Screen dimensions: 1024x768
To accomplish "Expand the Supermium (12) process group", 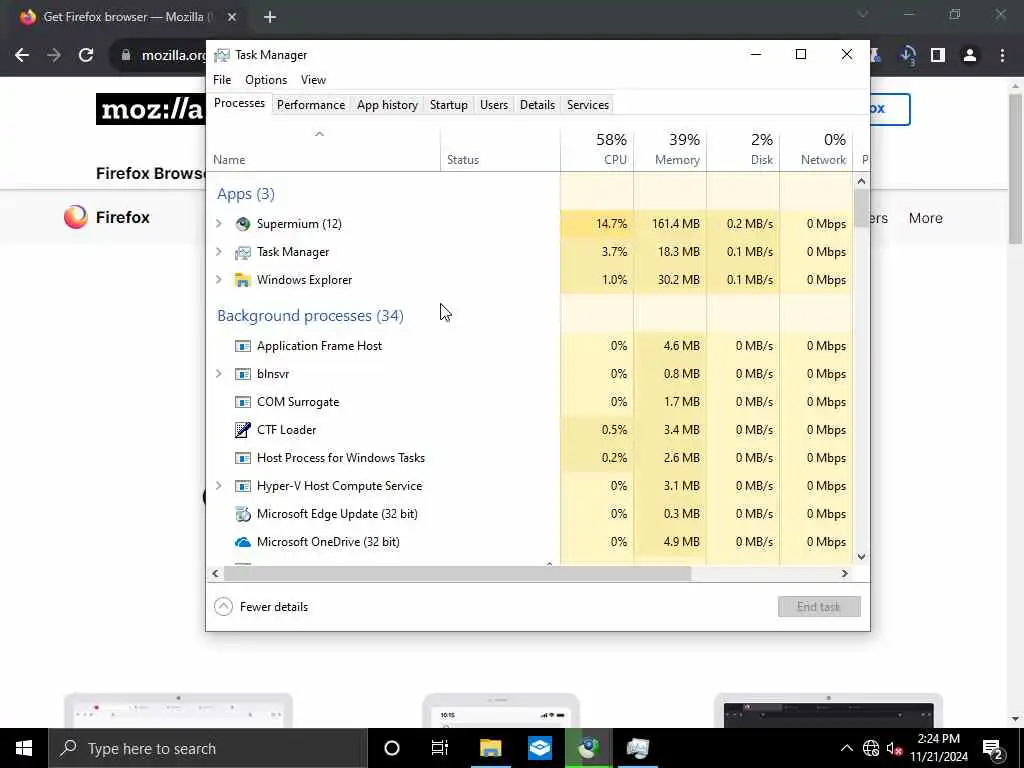I will click(x=219, y=224).
